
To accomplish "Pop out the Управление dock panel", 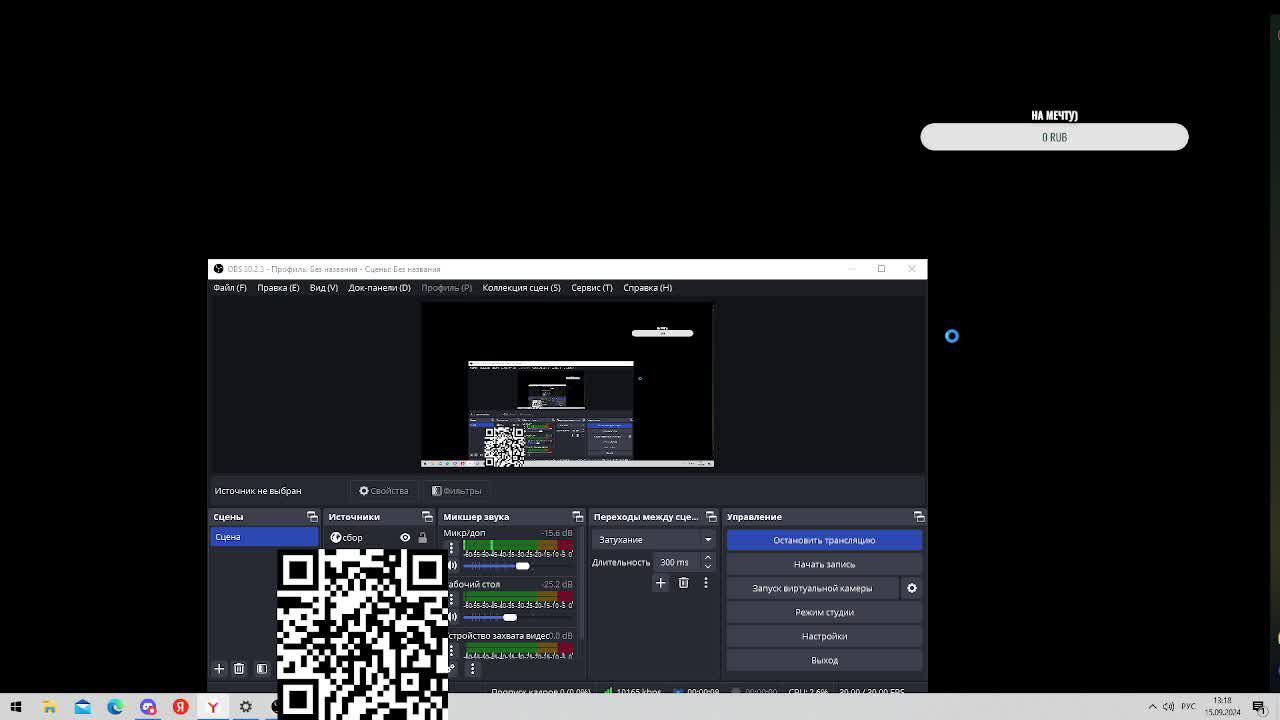I will point(919,517).
